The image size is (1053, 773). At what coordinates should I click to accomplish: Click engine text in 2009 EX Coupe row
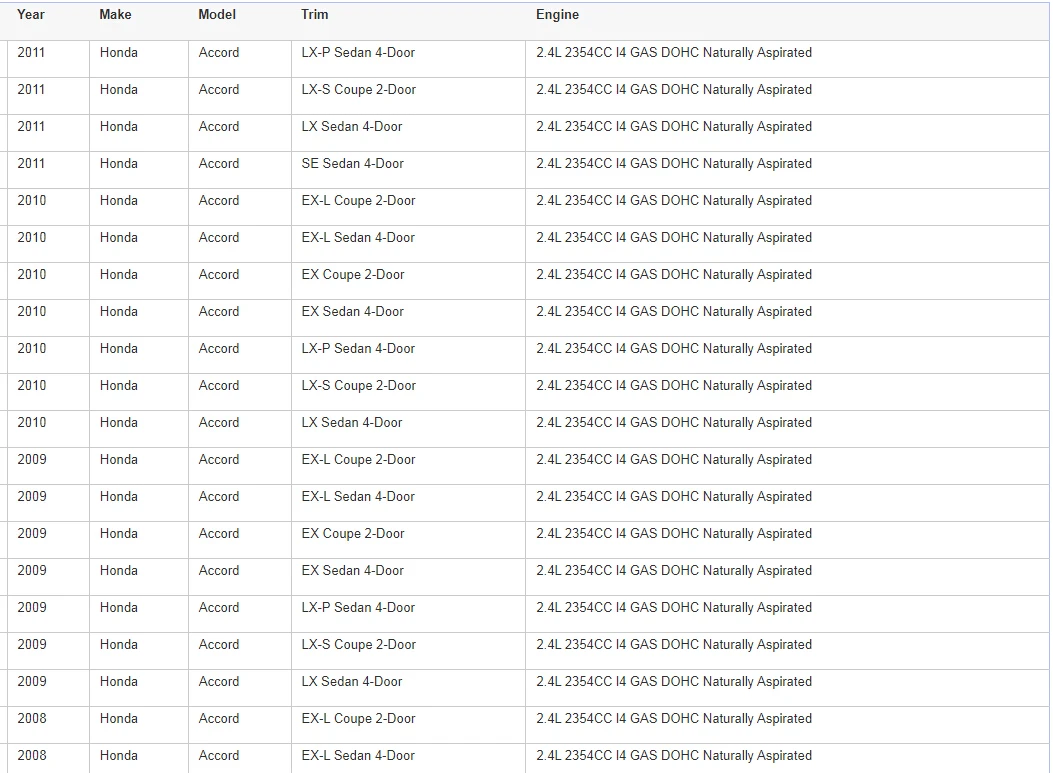point(674,533)
